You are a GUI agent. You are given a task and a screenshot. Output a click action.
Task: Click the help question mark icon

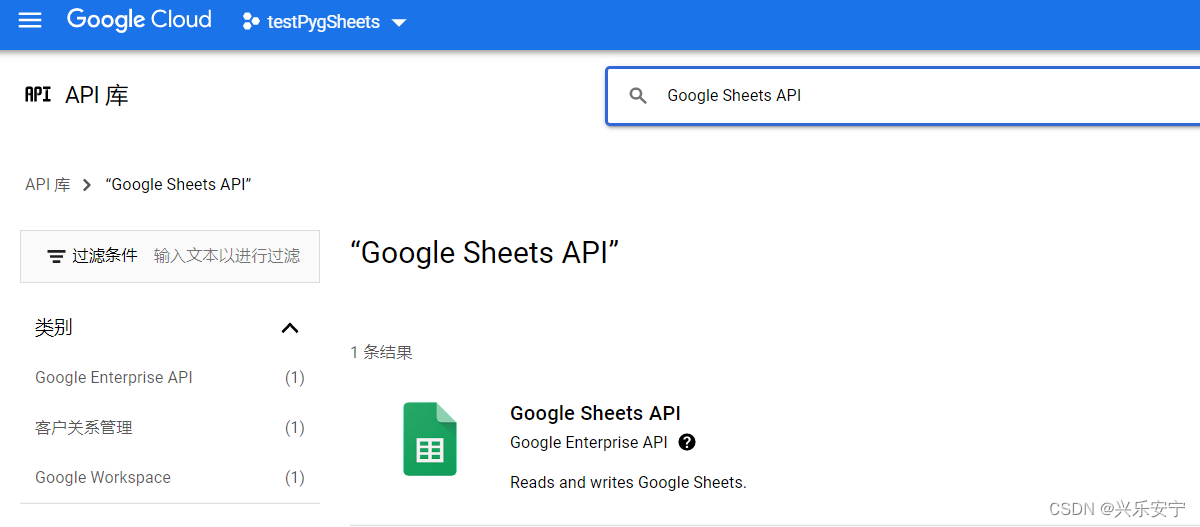click(686, 442)
